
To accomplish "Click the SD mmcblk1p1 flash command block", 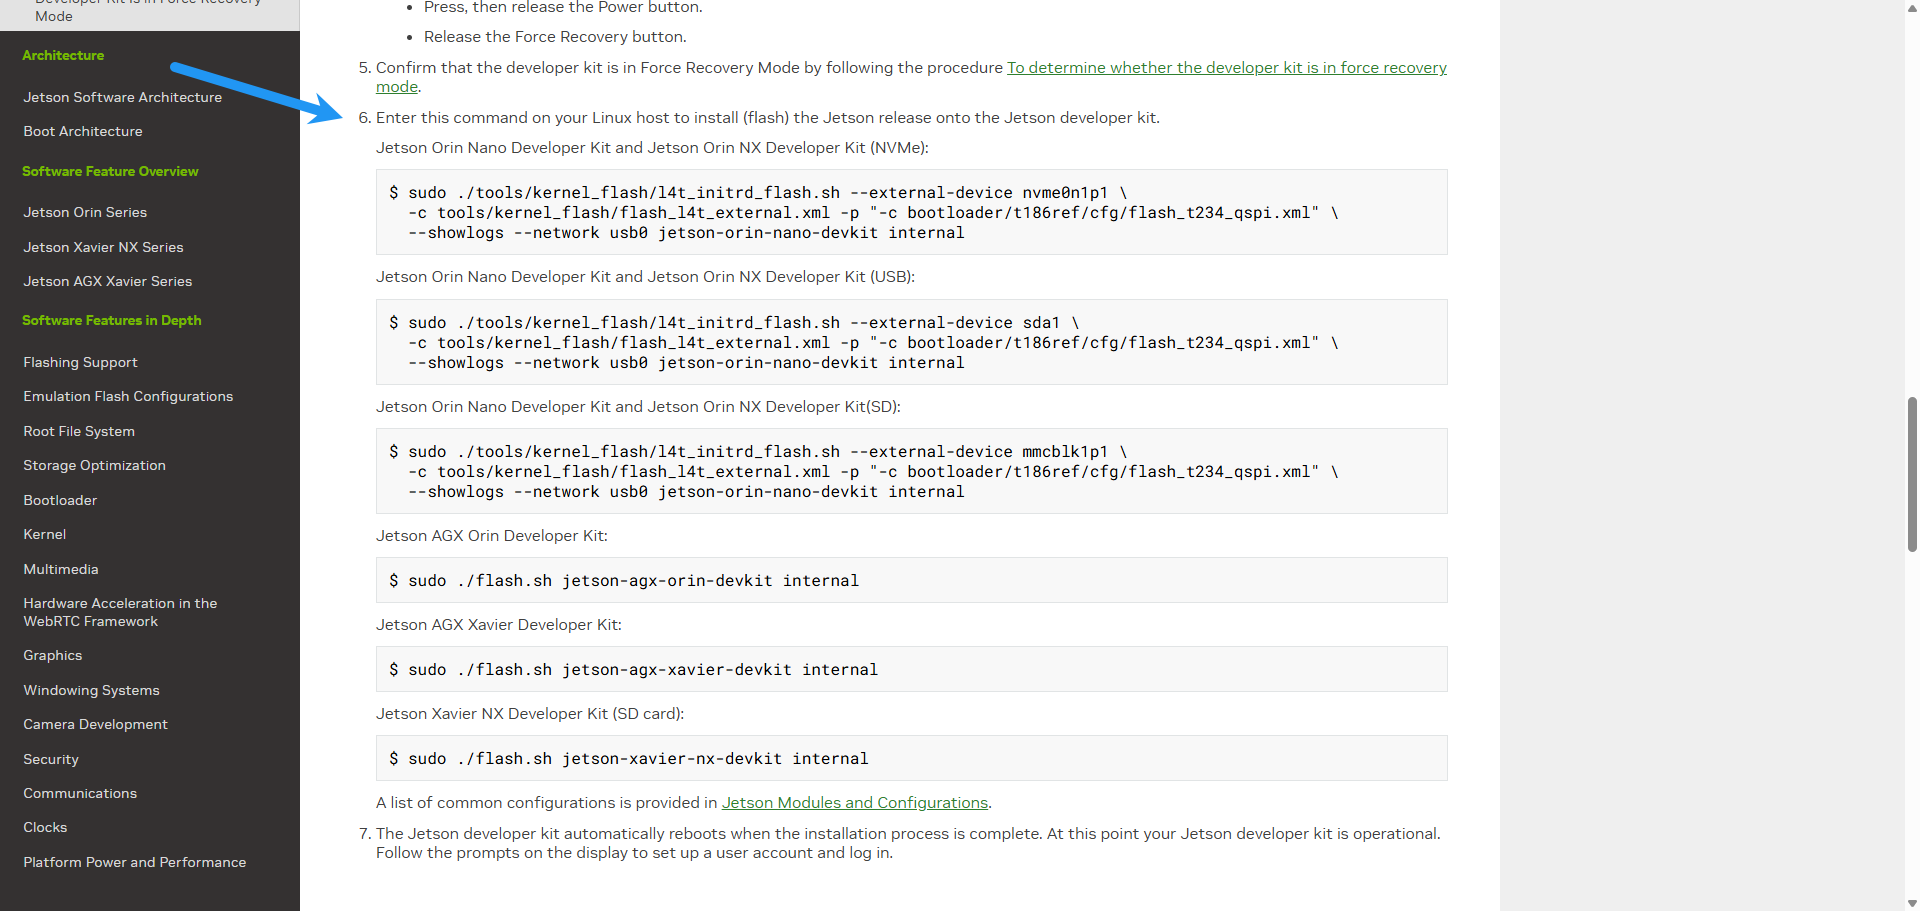I will tap(911, 471).
